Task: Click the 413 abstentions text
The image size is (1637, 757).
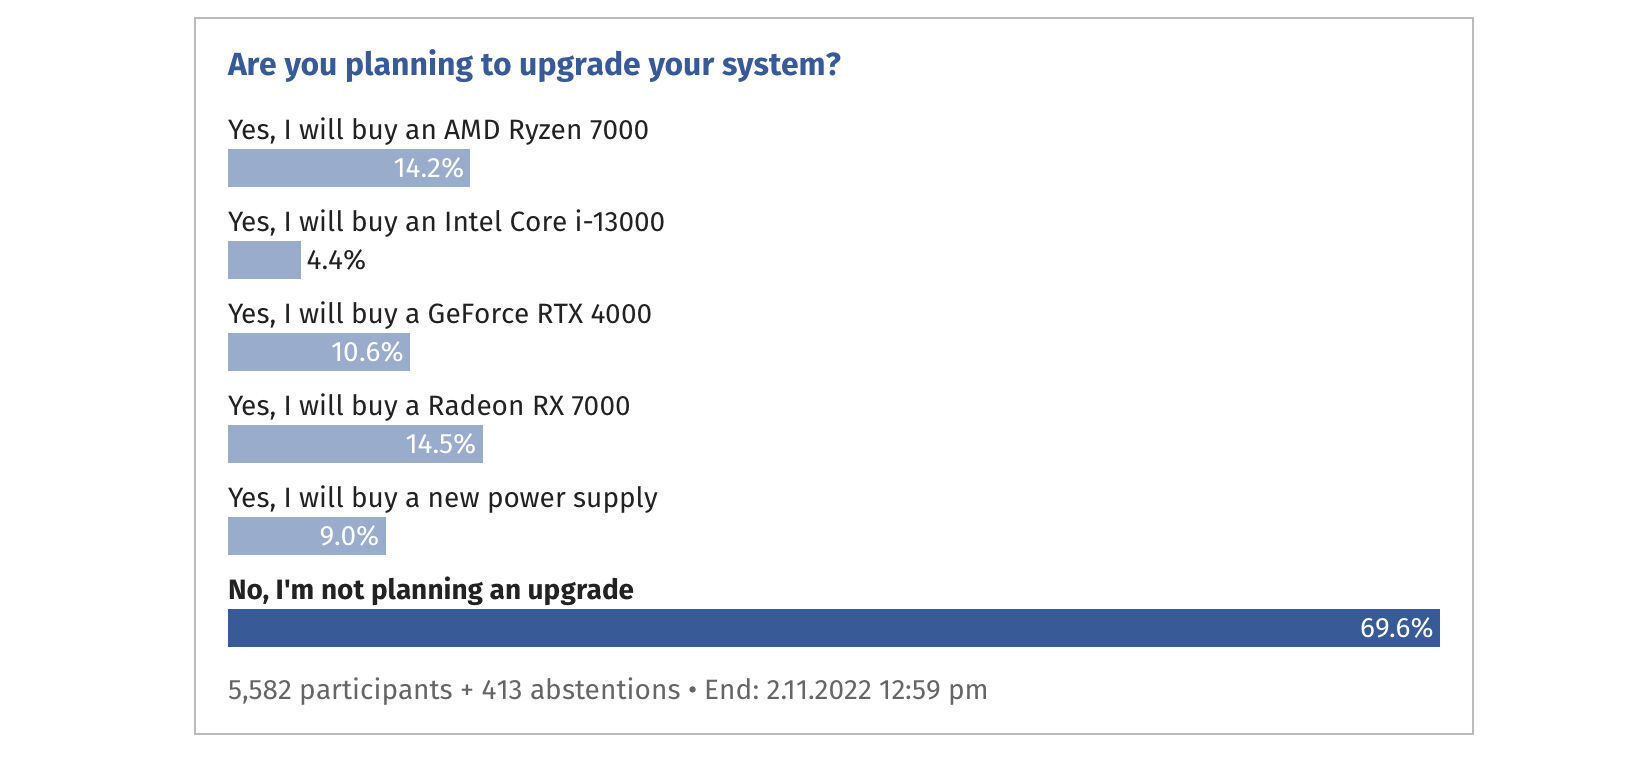Action: click(581, 690)
